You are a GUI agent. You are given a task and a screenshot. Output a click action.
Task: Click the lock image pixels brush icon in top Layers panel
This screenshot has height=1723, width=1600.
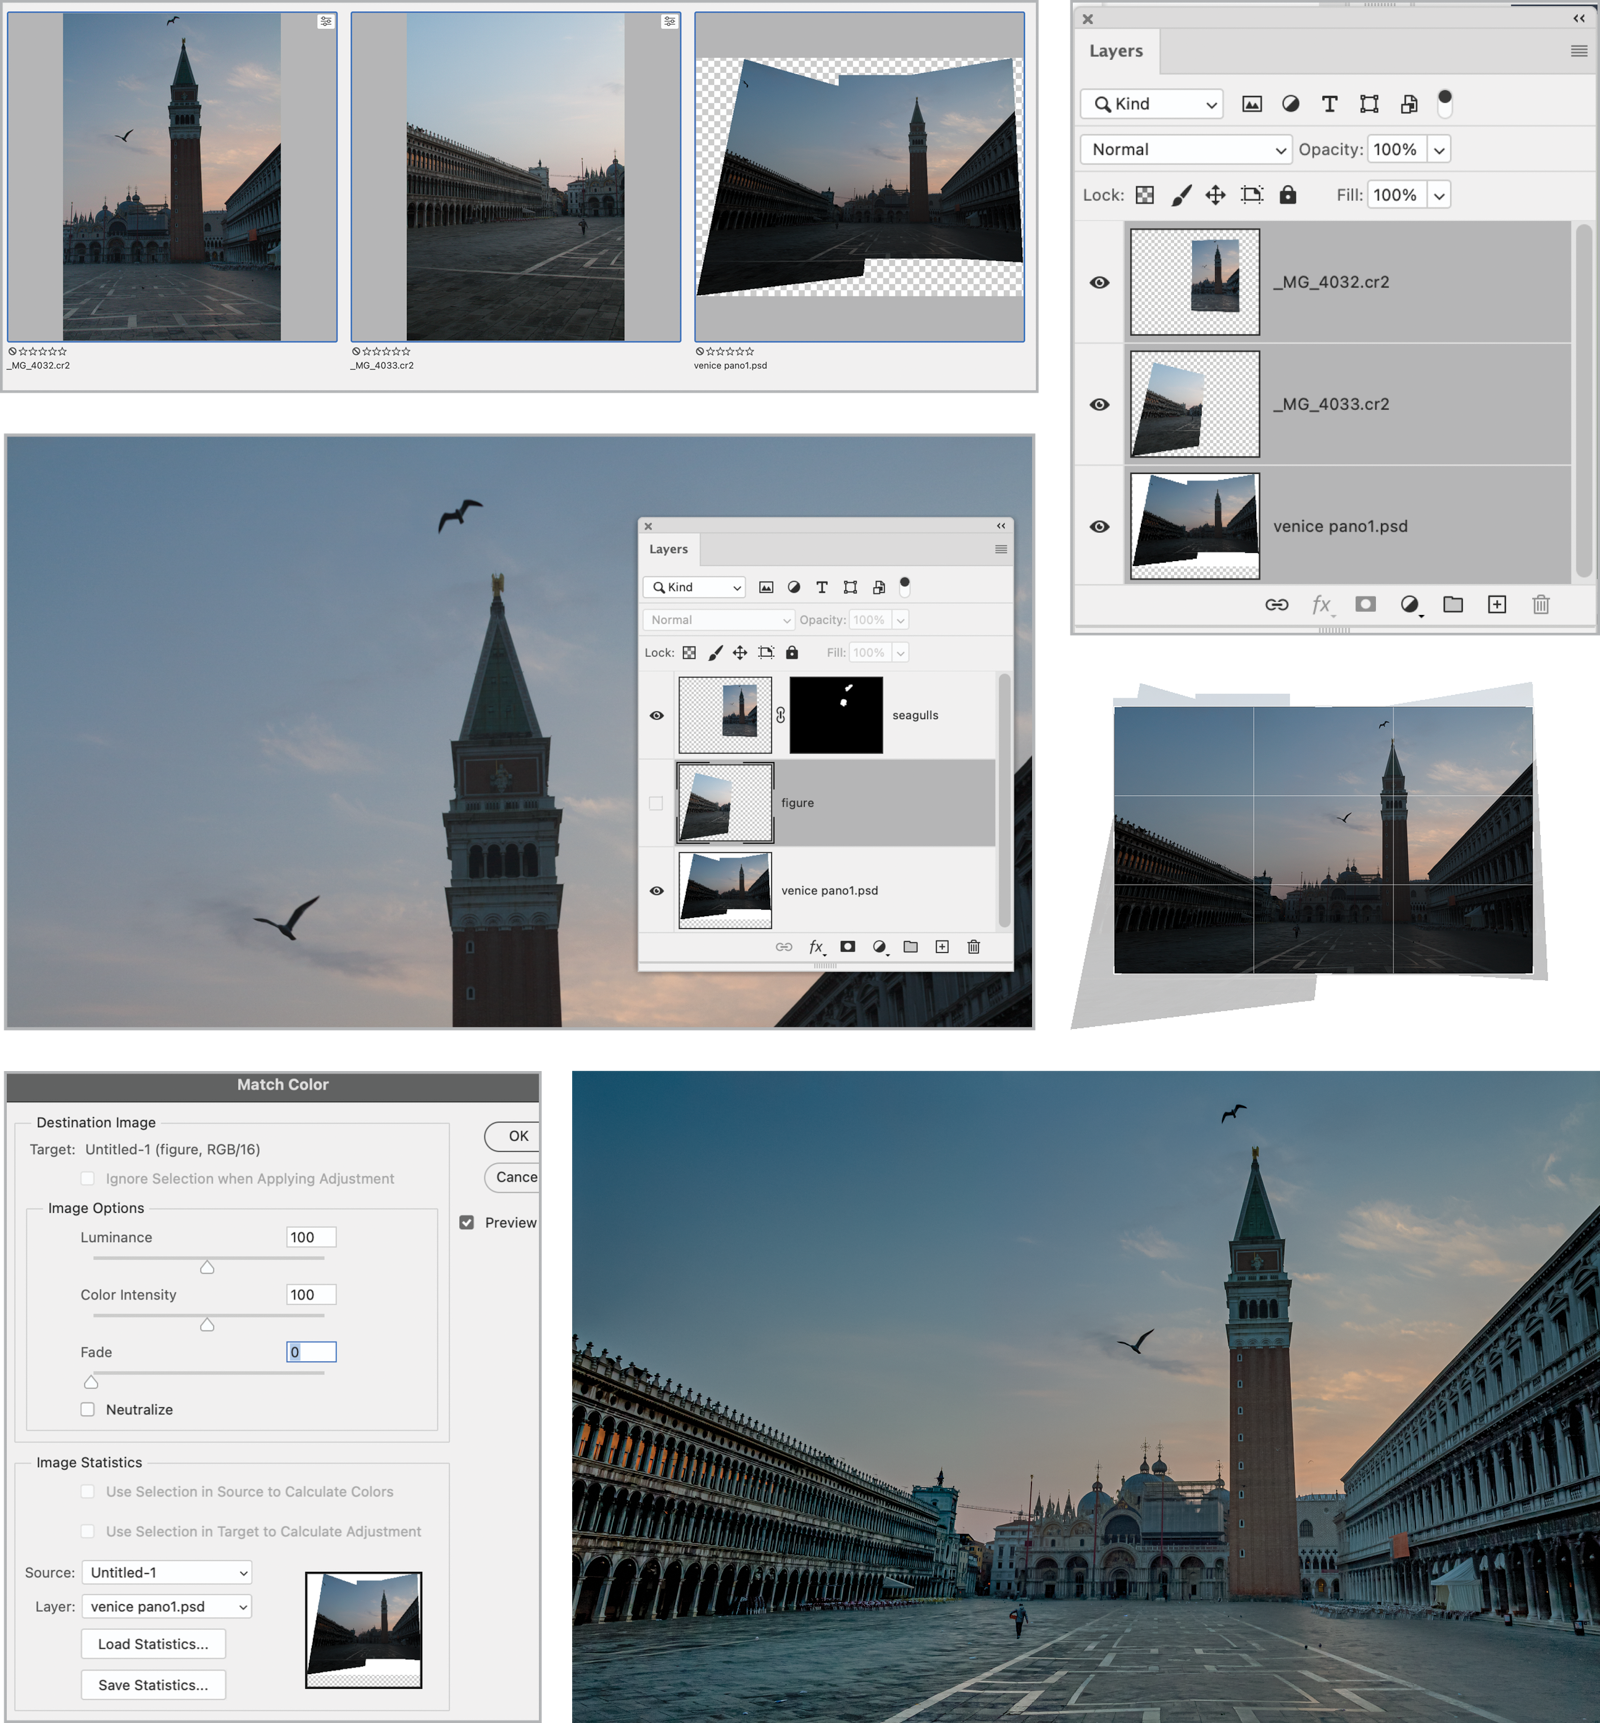(1181, 195)
